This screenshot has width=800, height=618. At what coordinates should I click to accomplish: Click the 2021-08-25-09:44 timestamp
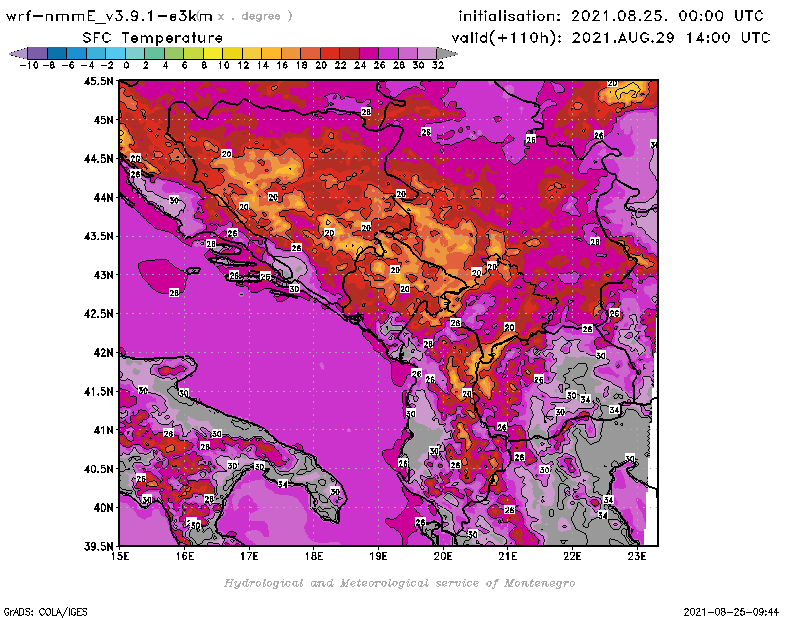(731, 612)
